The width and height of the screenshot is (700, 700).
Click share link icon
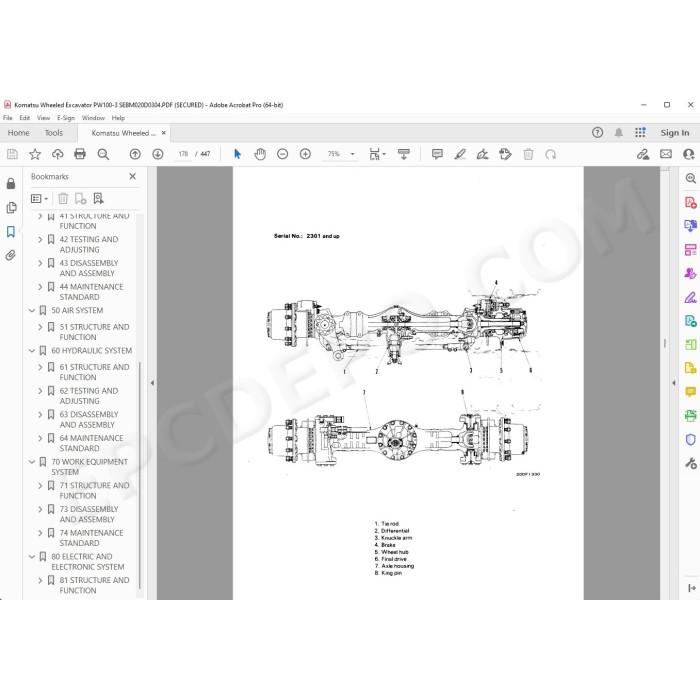pyautogui.click(x=643, y=154)
